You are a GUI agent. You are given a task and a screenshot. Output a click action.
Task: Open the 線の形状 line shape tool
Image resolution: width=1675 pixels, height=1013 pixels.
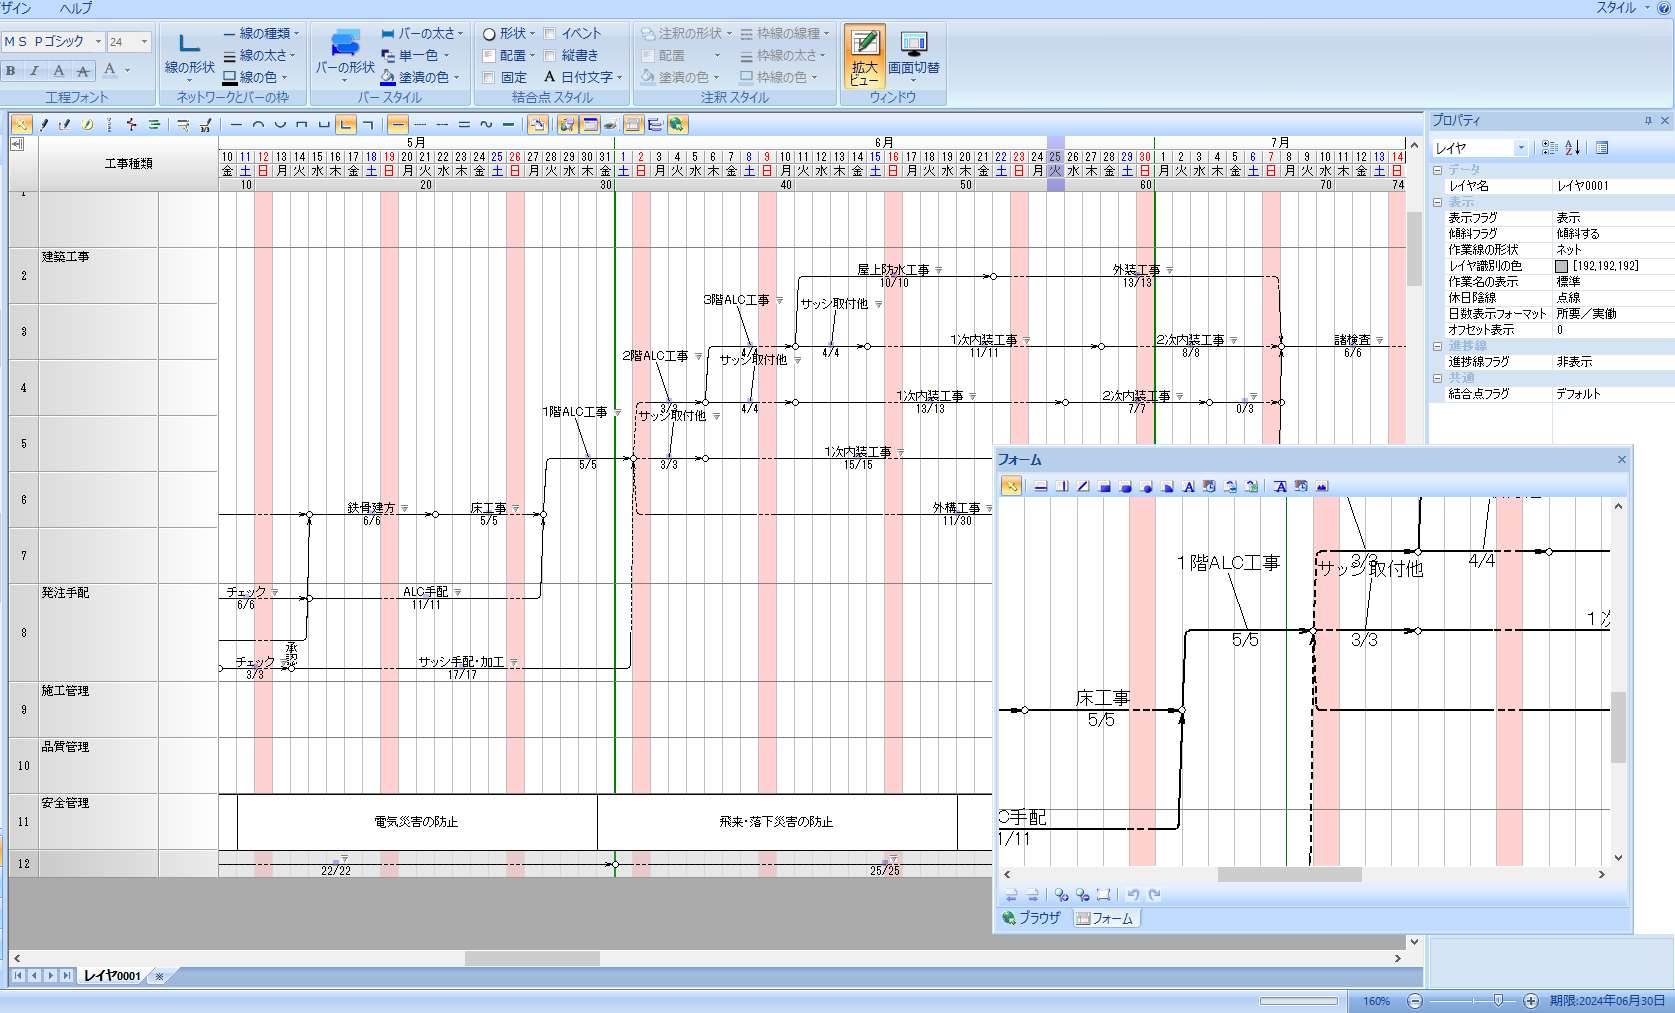click(x=189, y=55)
